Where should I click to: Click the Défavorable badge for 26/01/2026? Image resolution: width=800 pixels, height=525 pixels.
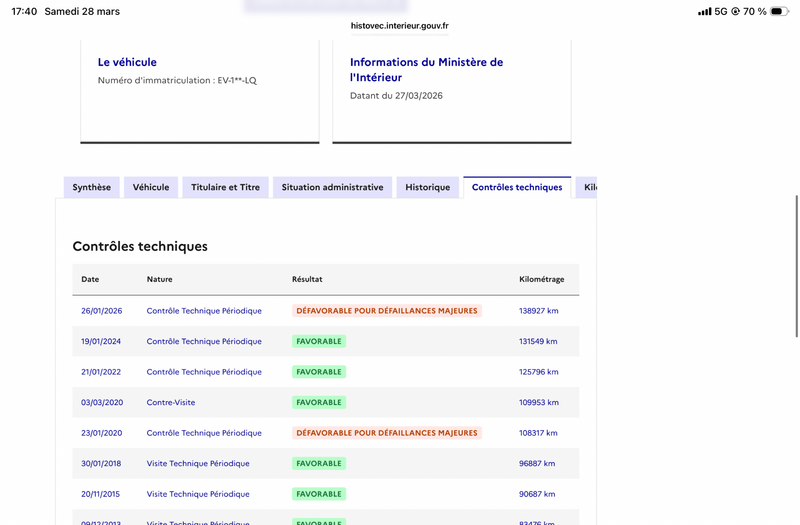(386, 311)
